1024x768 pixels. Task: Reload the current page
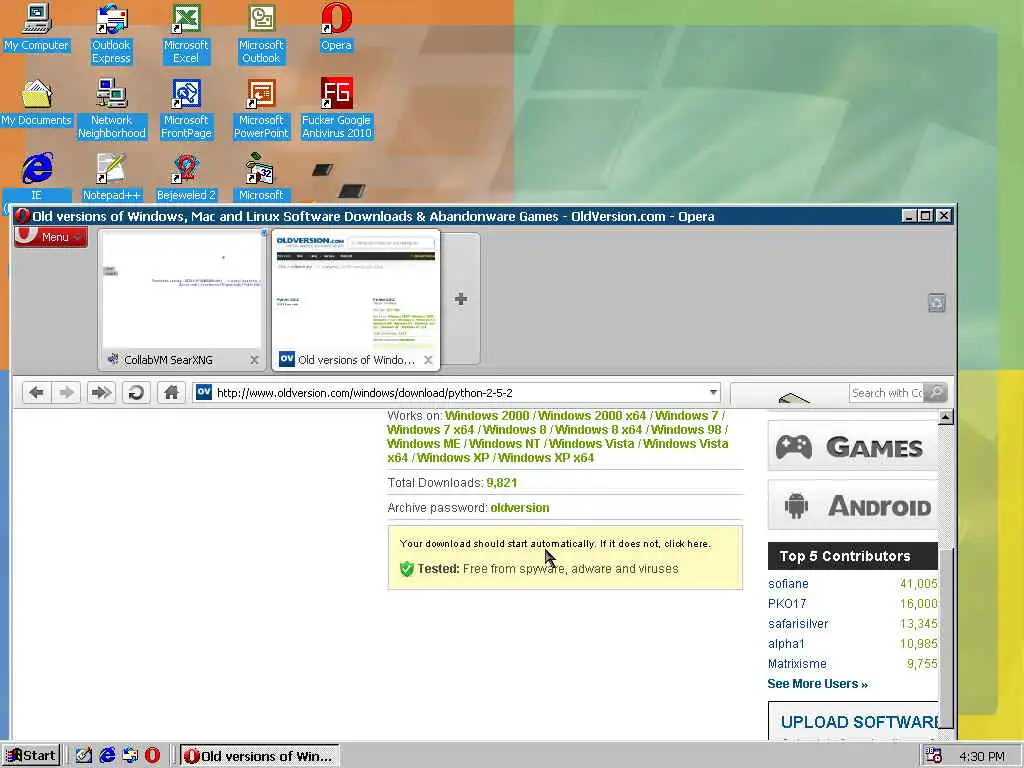tap(136, 392)
